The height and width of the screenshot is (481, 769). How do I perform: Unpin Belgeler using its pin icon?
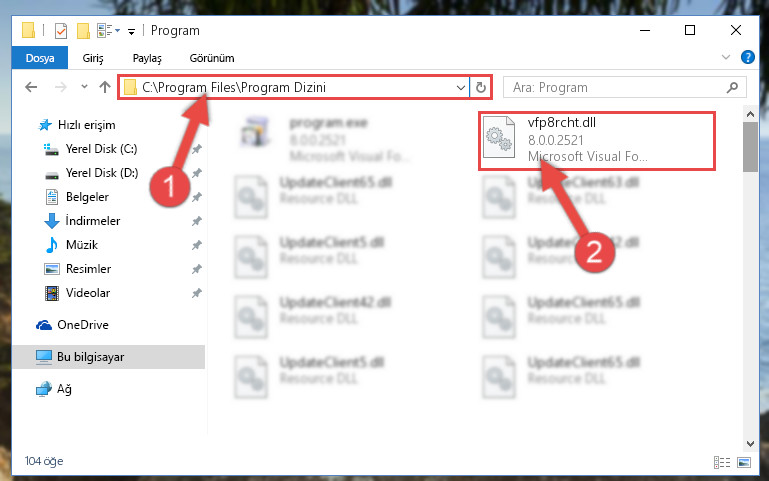197,197
